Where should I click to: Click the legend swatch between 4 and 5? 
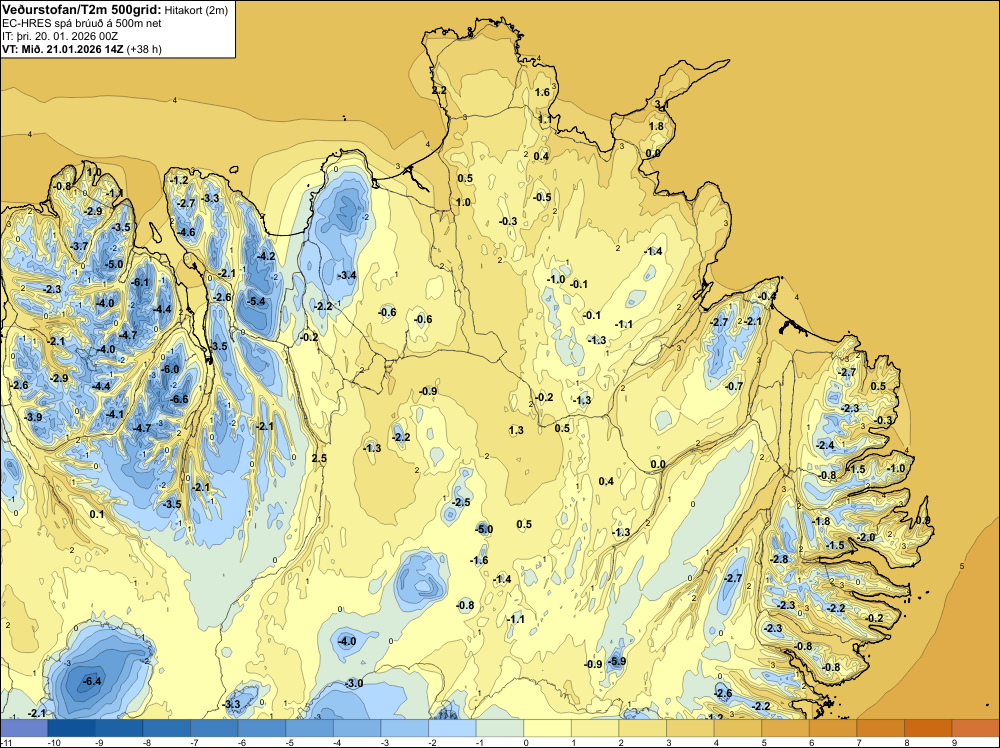(x=738, y=728)
